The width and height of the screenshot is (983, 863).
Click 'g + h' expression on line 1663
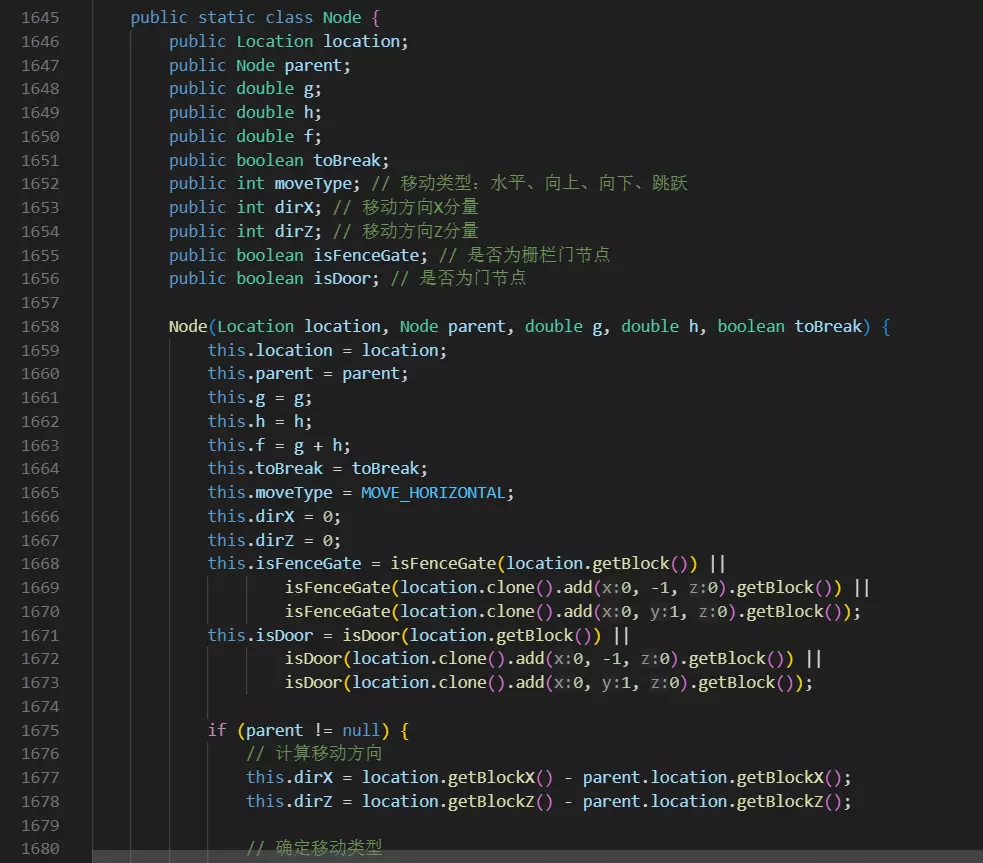coord(318,446)
